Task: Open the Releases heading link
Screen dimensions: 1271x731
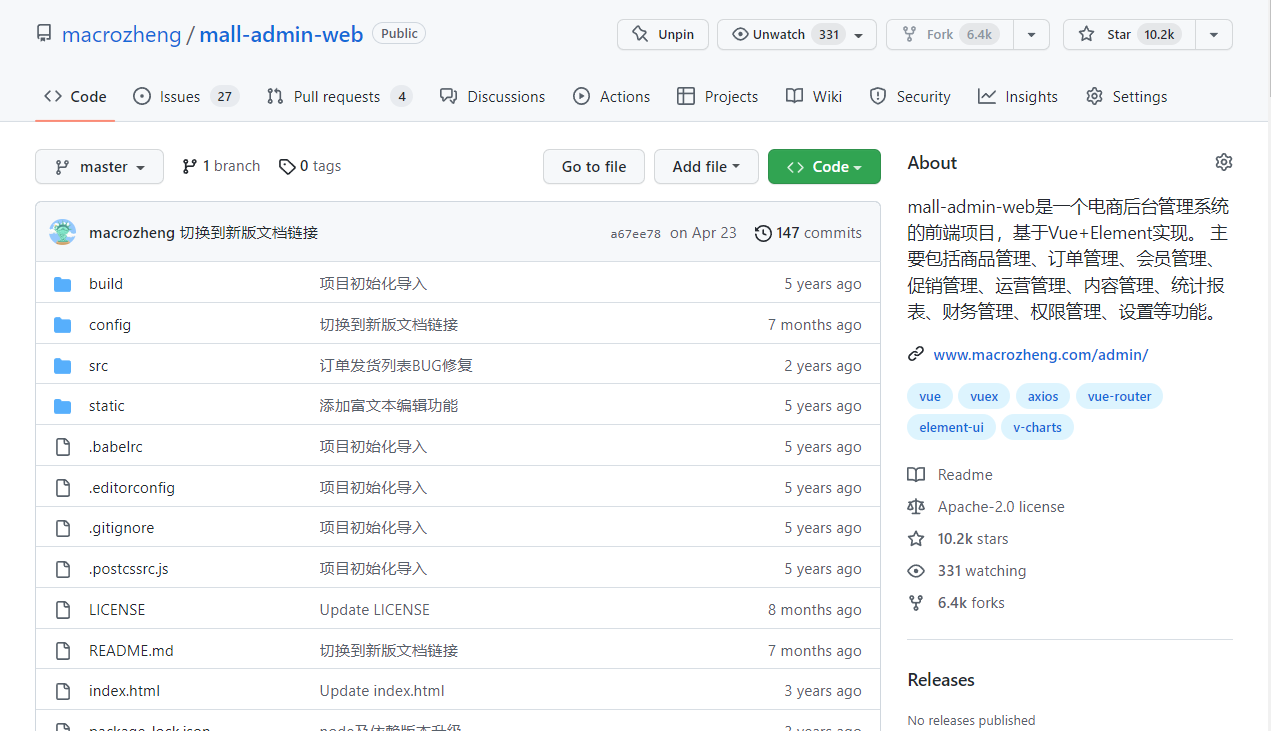Action: 941,680
